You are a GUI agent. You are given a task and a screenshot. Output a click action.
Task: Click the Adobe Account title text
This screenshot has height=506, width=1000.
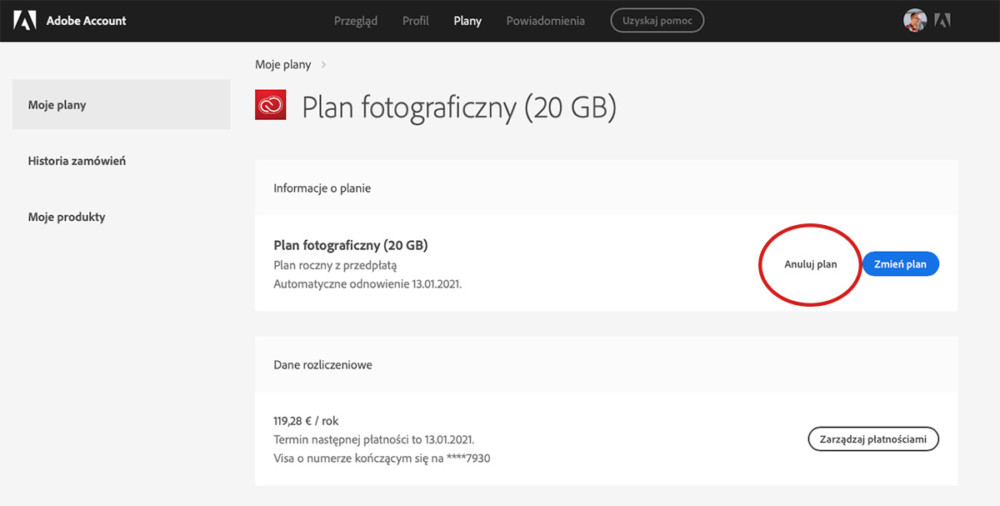click(x=86, y=21)
